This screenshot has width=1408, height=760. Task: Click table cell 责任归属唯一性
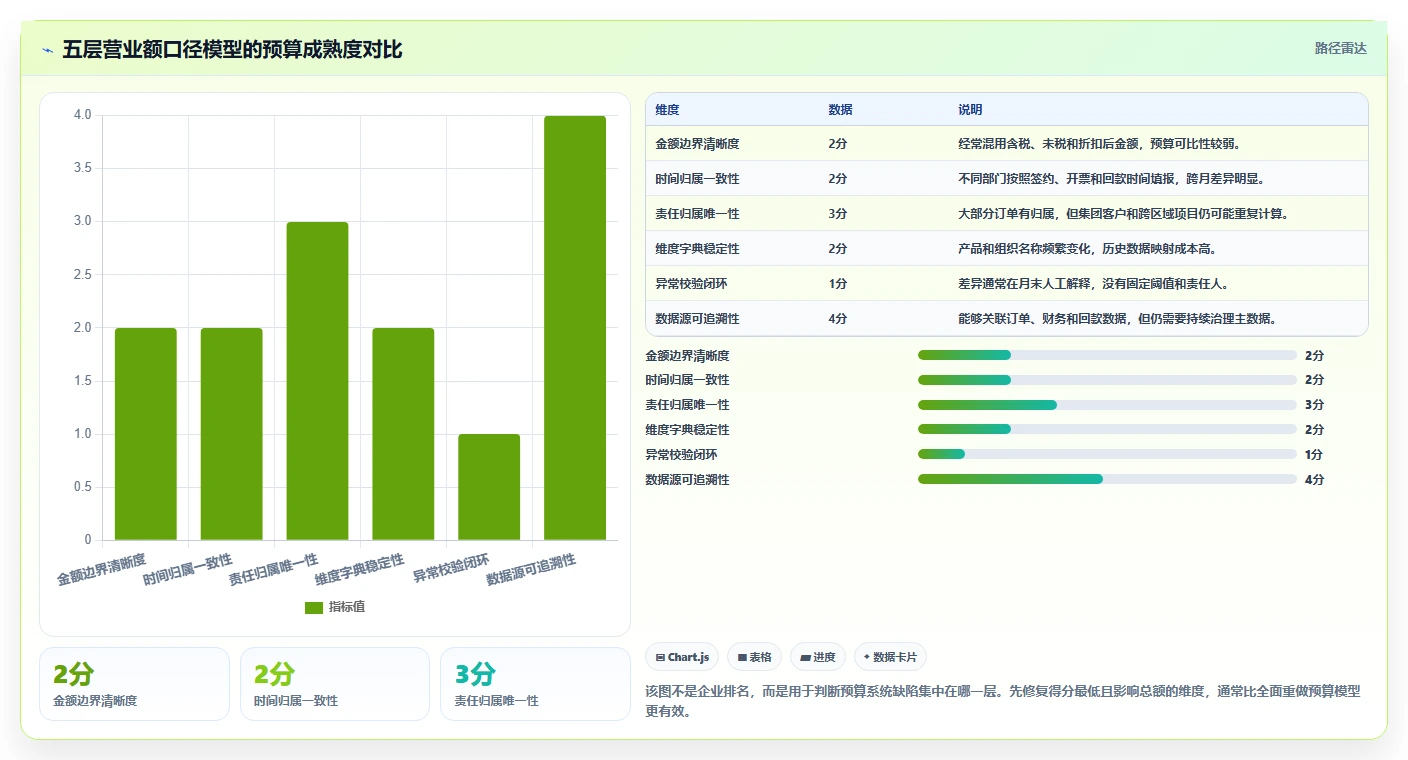click(x=697, y=214)
